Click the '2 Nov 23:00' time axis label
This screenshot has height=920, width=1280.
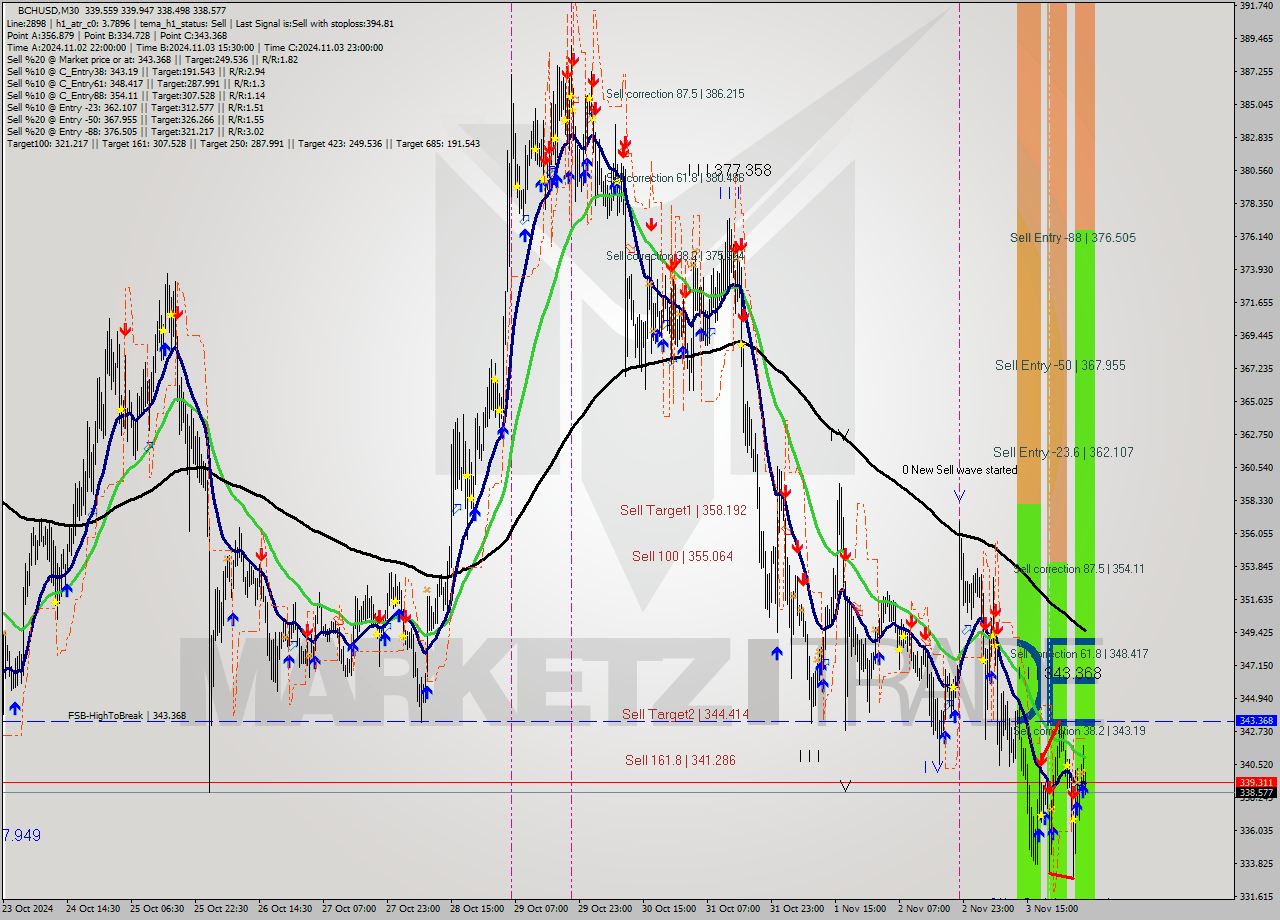[x=988, y=909]
